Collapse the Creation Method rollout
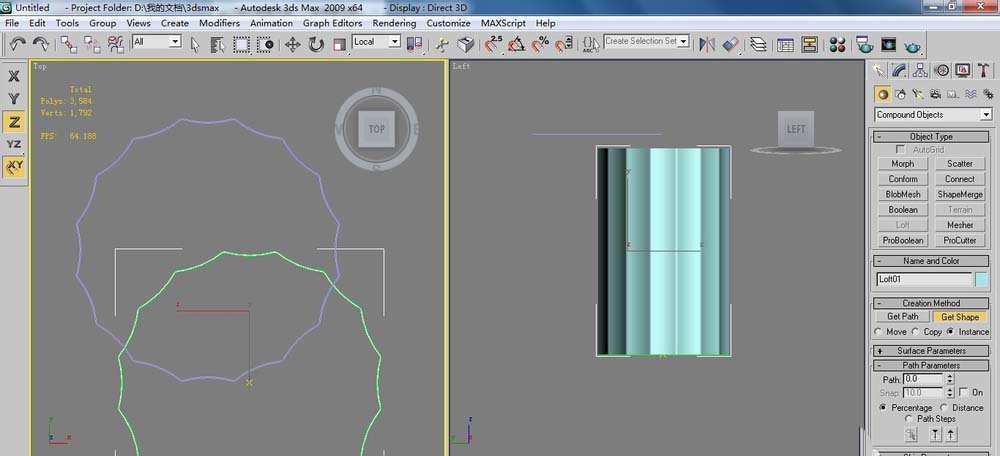 coord(931,304)
